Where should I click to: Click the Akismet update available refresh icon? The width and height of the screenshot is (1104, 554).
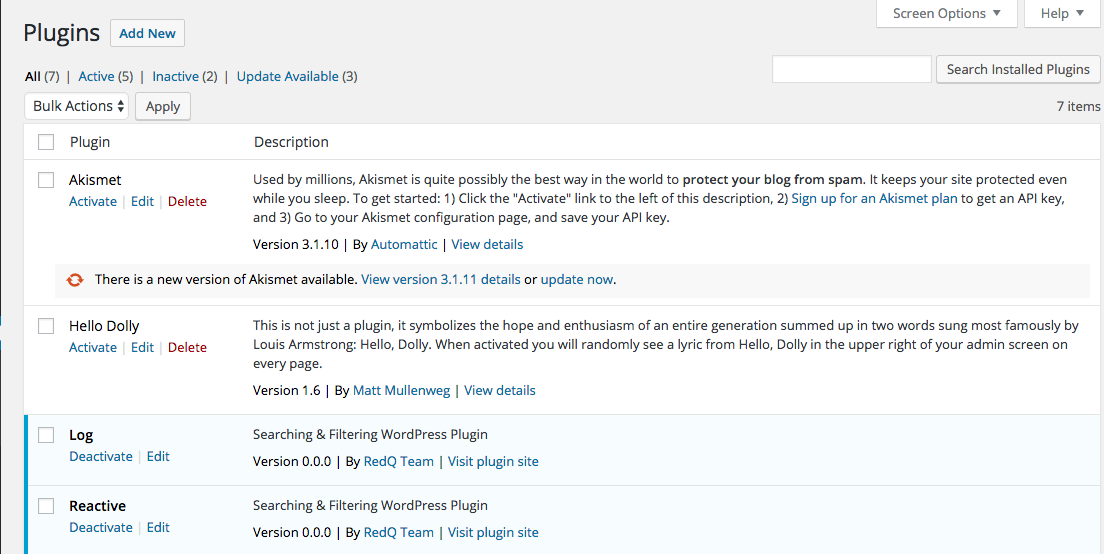click(75, 280)
